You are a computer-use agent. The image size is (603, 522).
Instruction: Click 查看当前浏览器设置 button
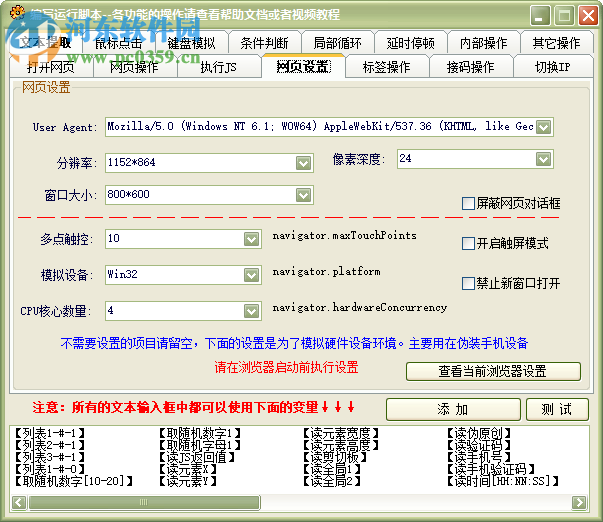coord(493,371)
